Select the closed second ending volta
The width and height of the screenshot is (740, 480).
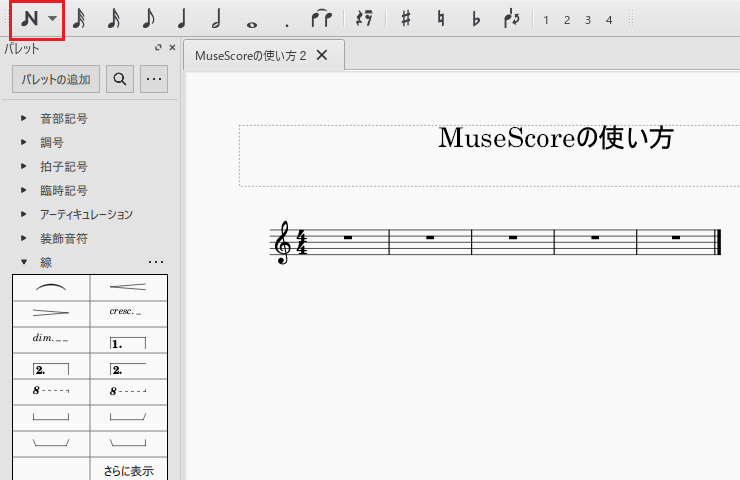click(51, 366)
